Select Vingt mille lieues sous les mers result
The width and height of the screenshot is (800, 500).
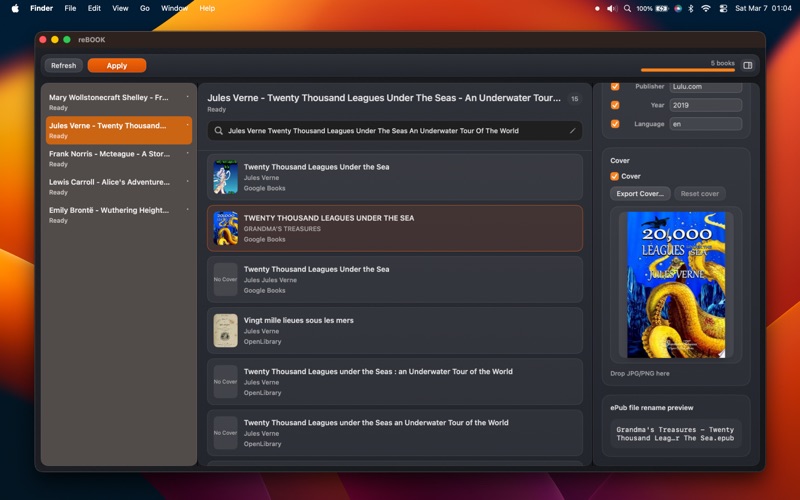tap(395, 330)
